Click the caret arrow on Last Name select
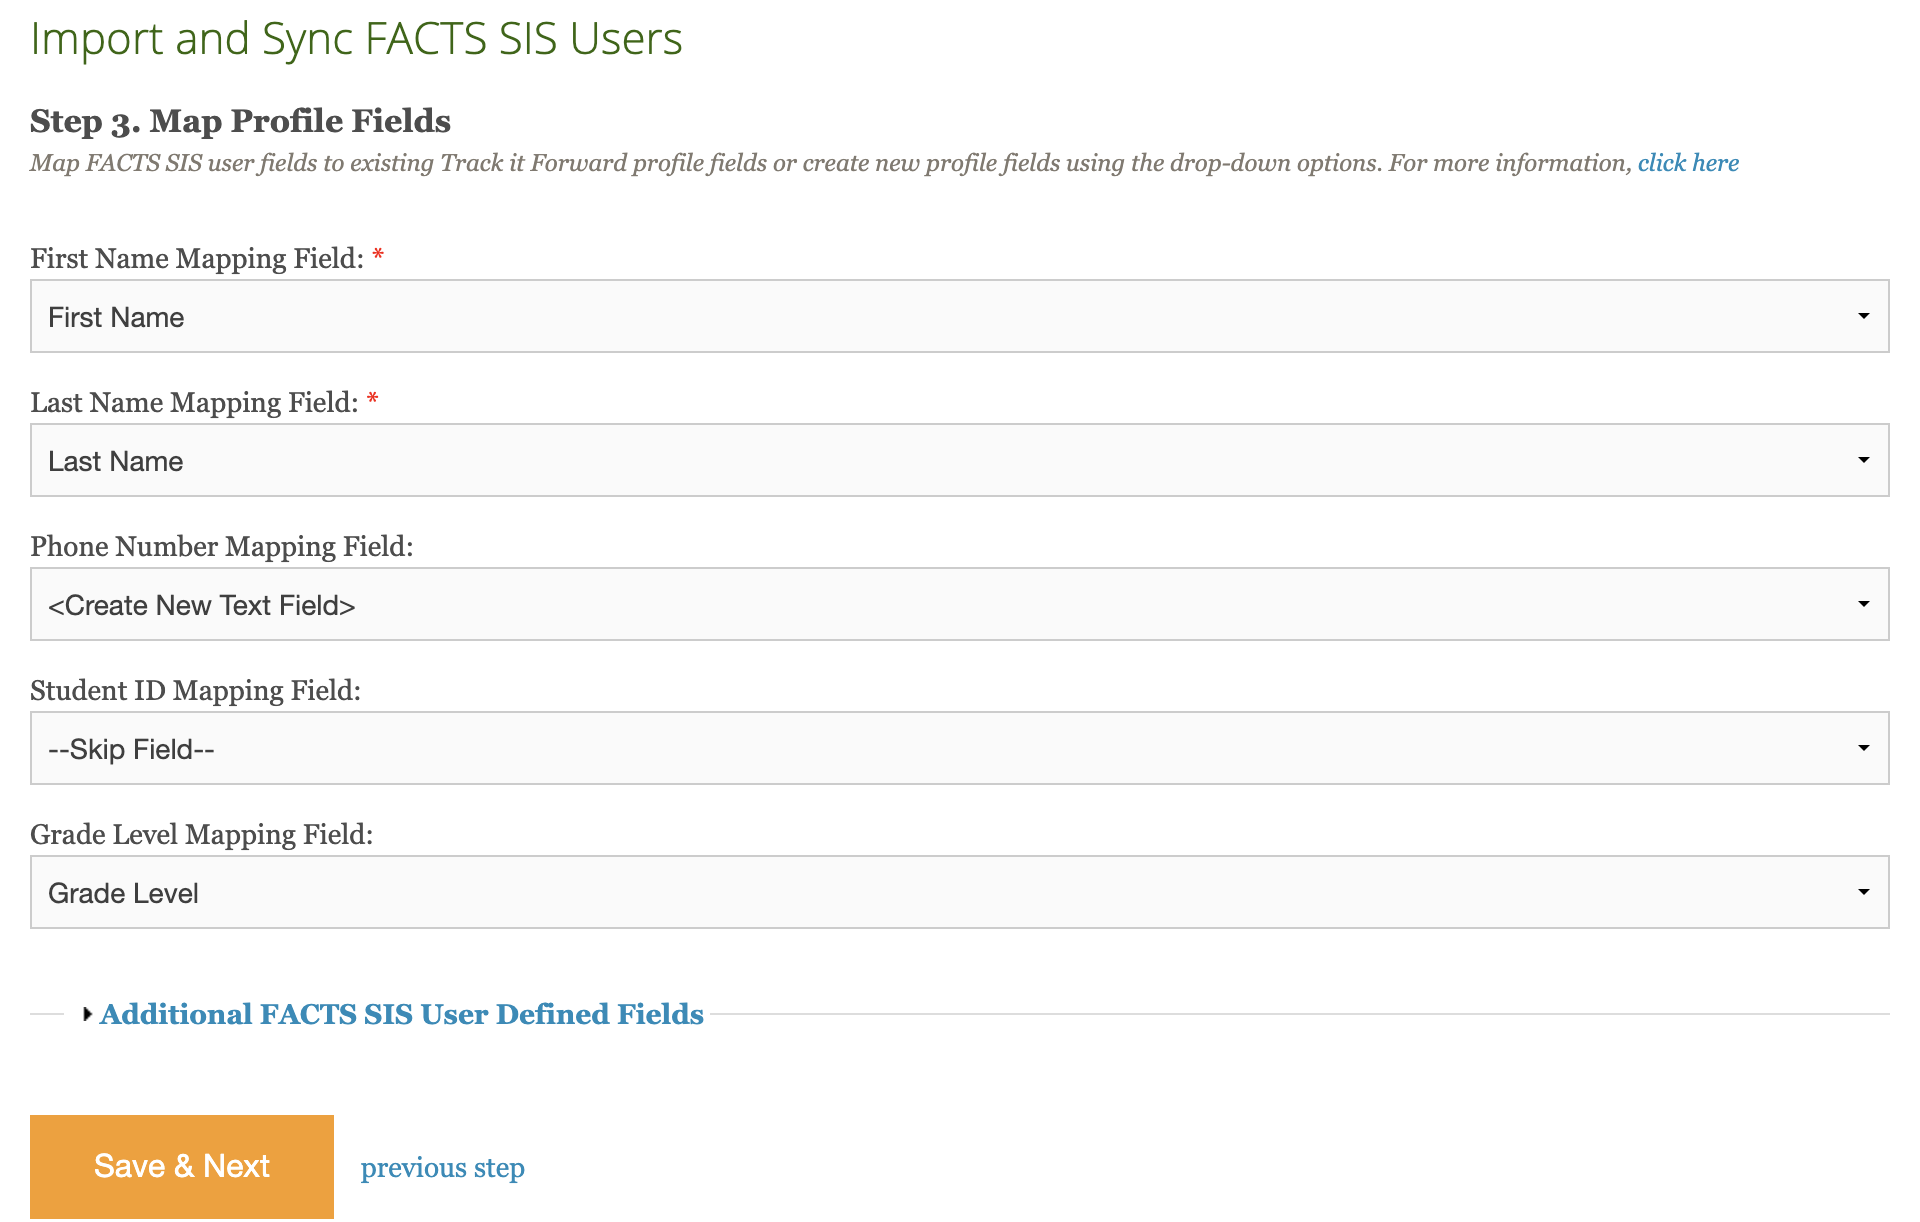Image resolution: width=1920 pixels, height=1222 pixels. tap(1863, 460)
